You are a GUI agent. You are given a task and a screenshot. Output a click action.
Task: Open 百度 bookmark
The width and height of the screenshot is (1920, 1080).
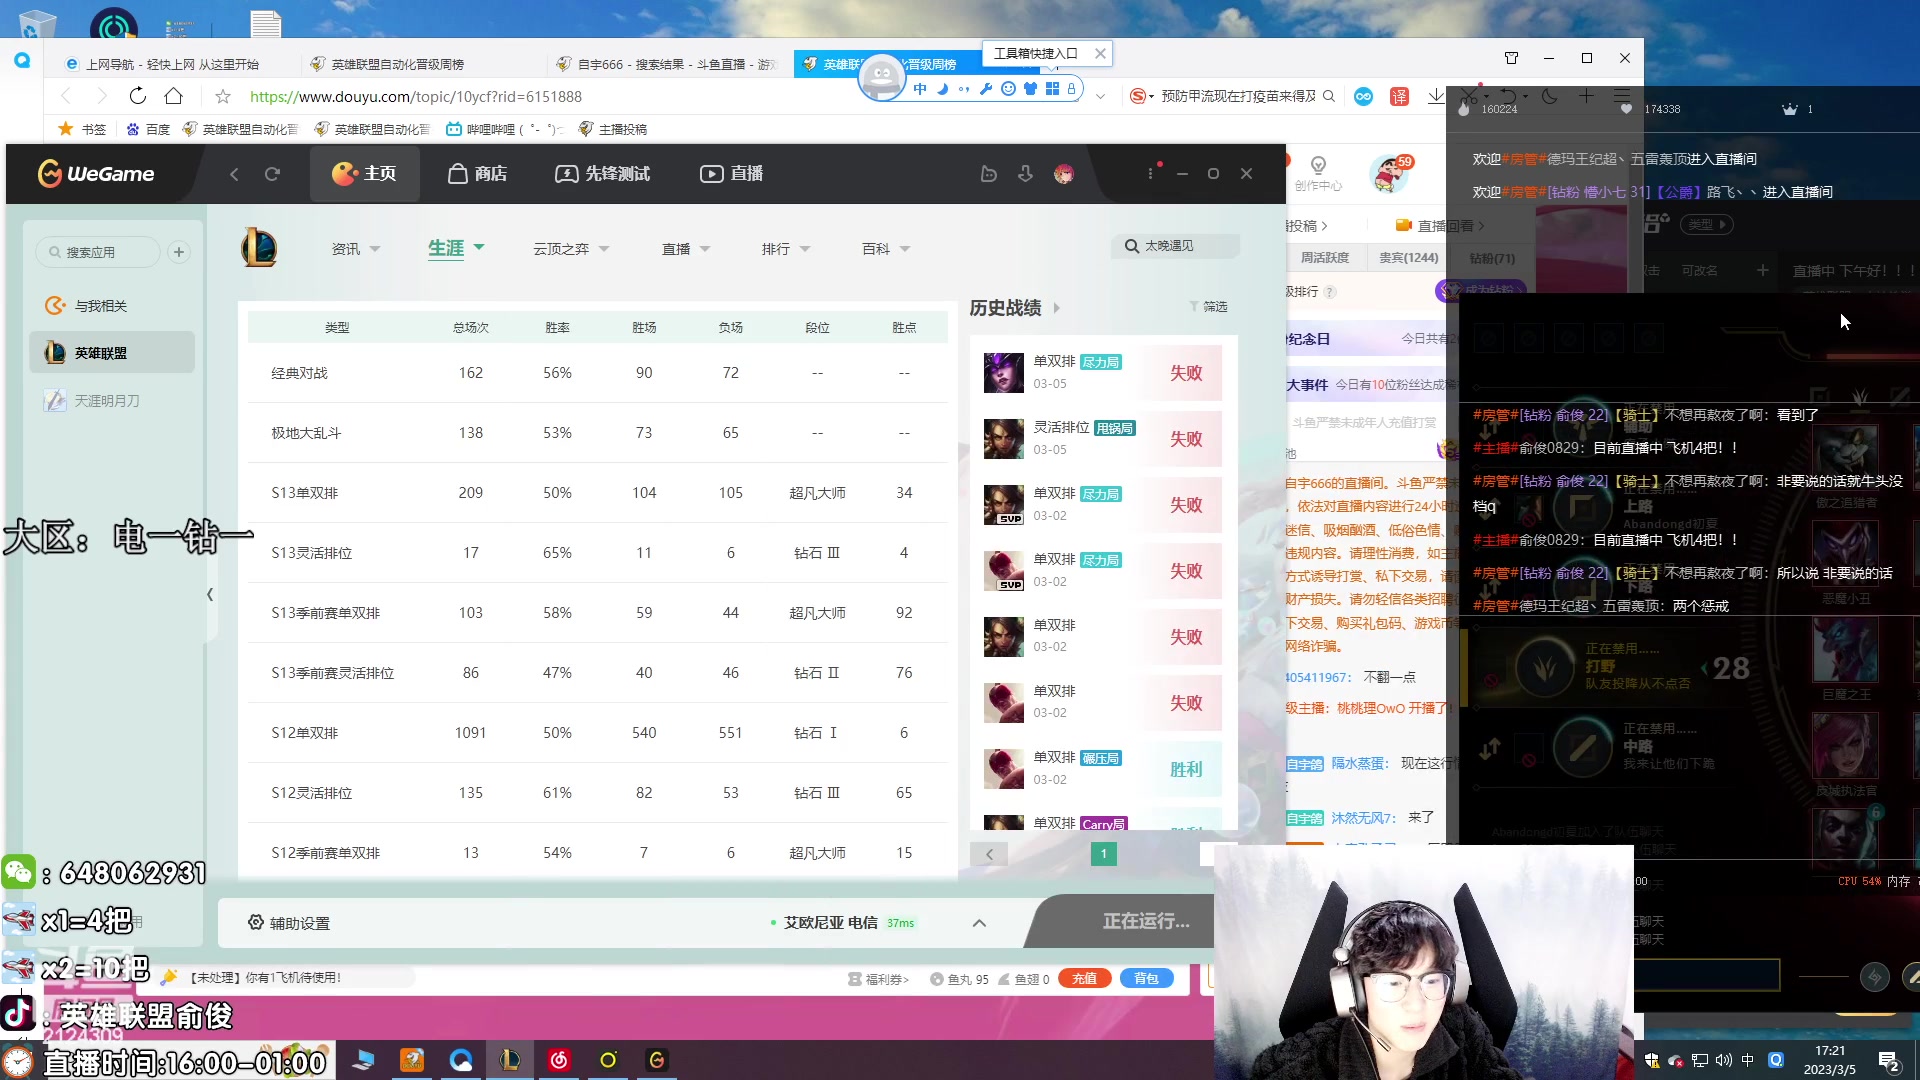(148, 129)
